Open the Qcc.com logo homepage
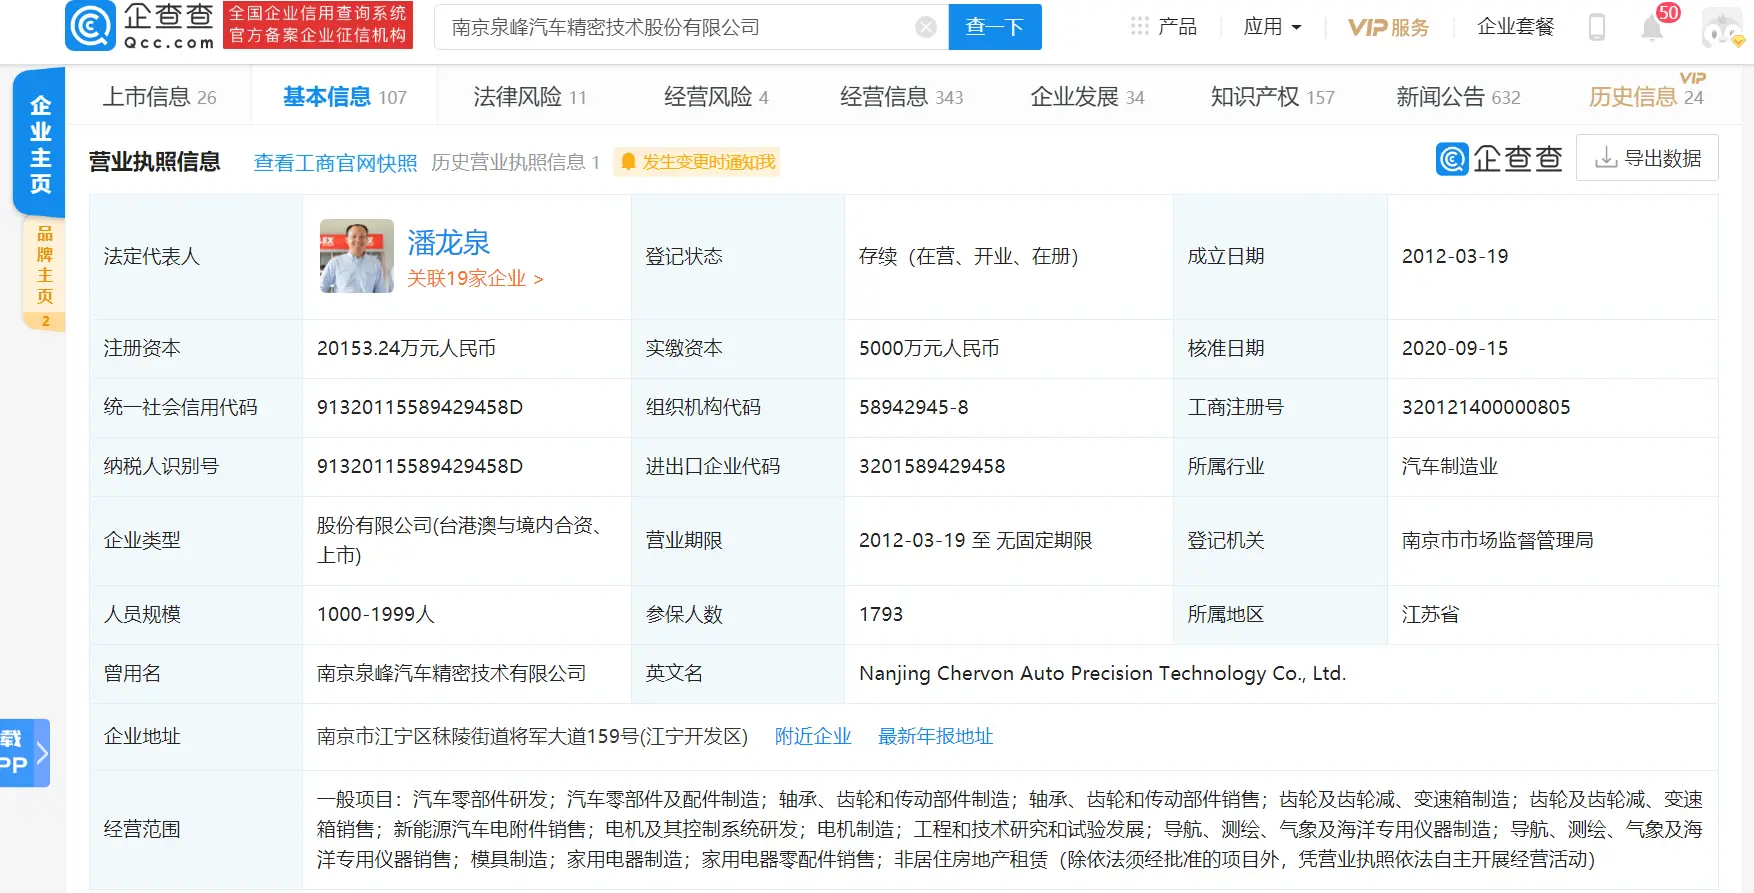The width and height of the screenshot is (1754, 893). pos(140,26)
